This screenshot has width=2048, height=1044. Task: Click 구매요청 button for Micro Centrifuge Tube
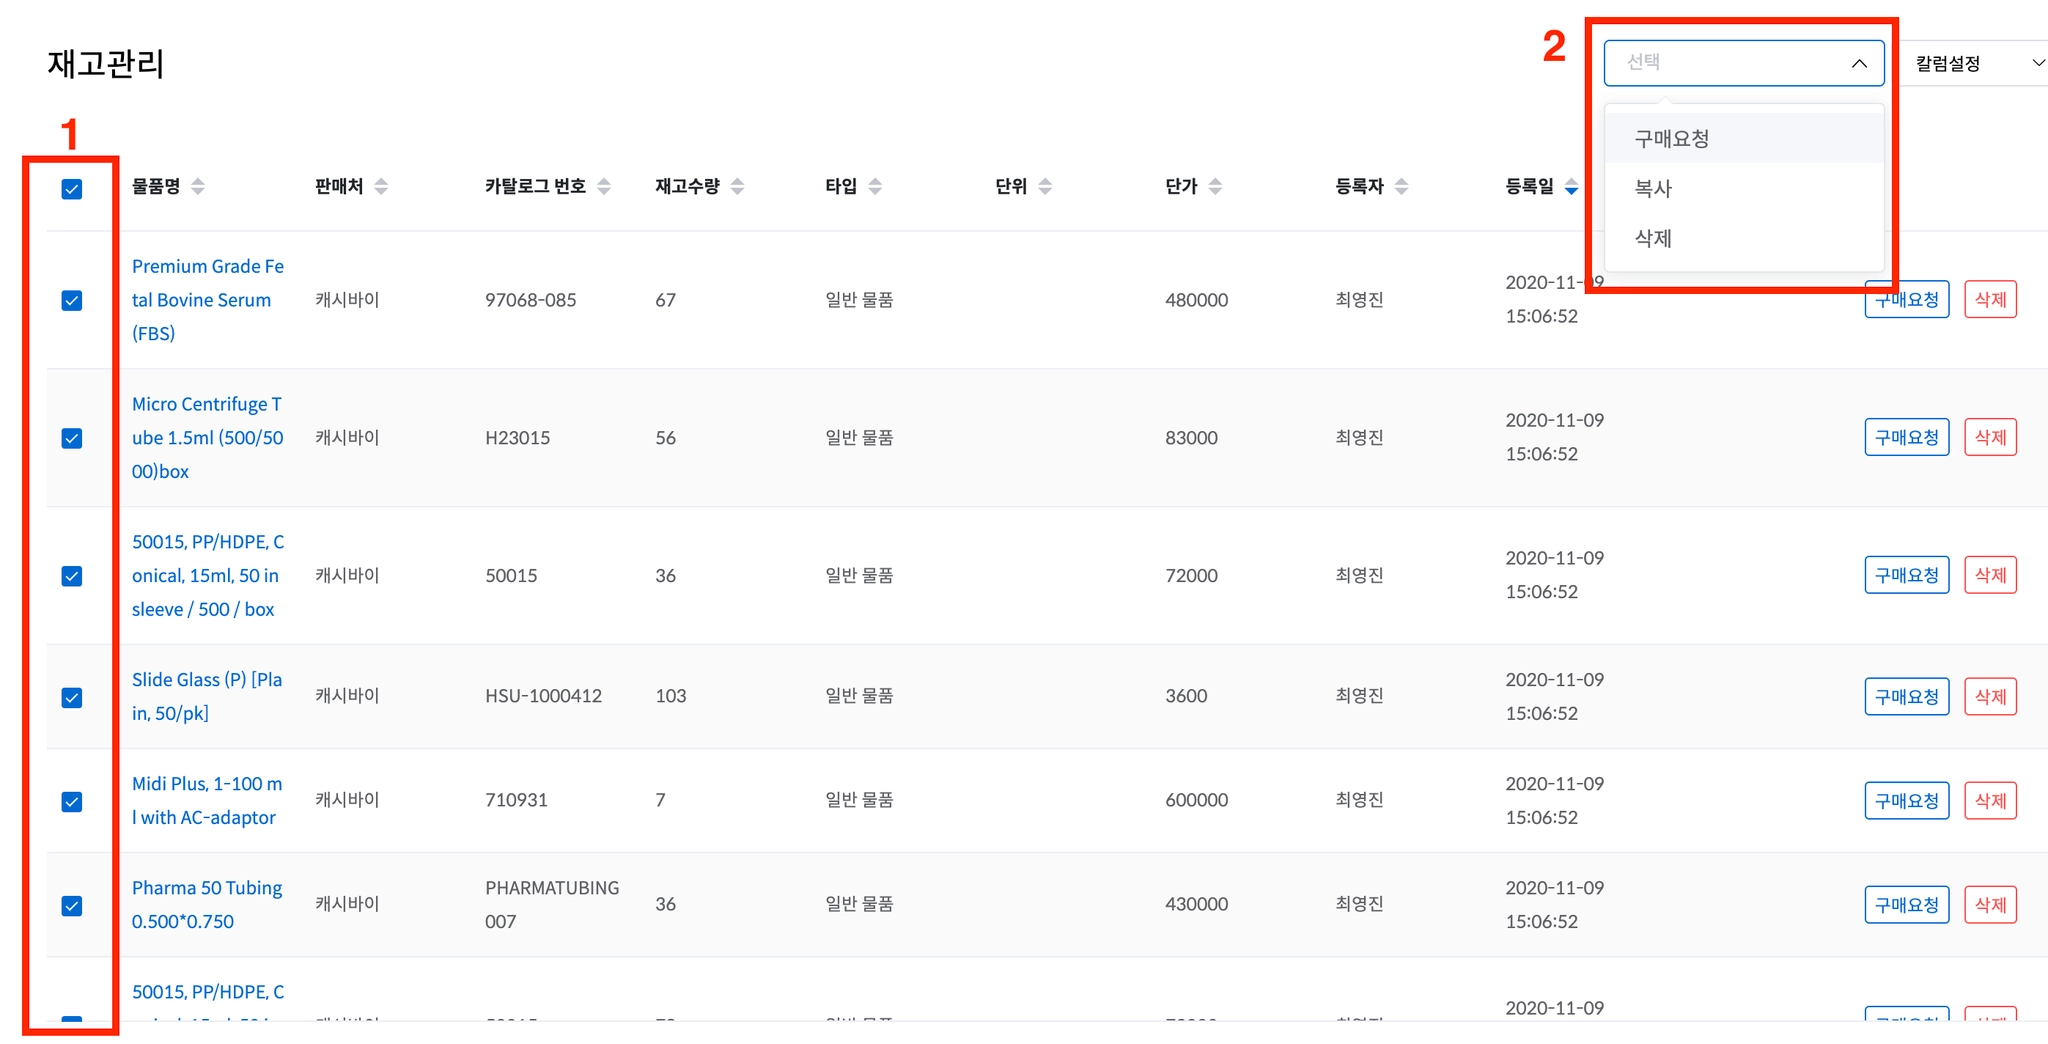pos(1907,437)
